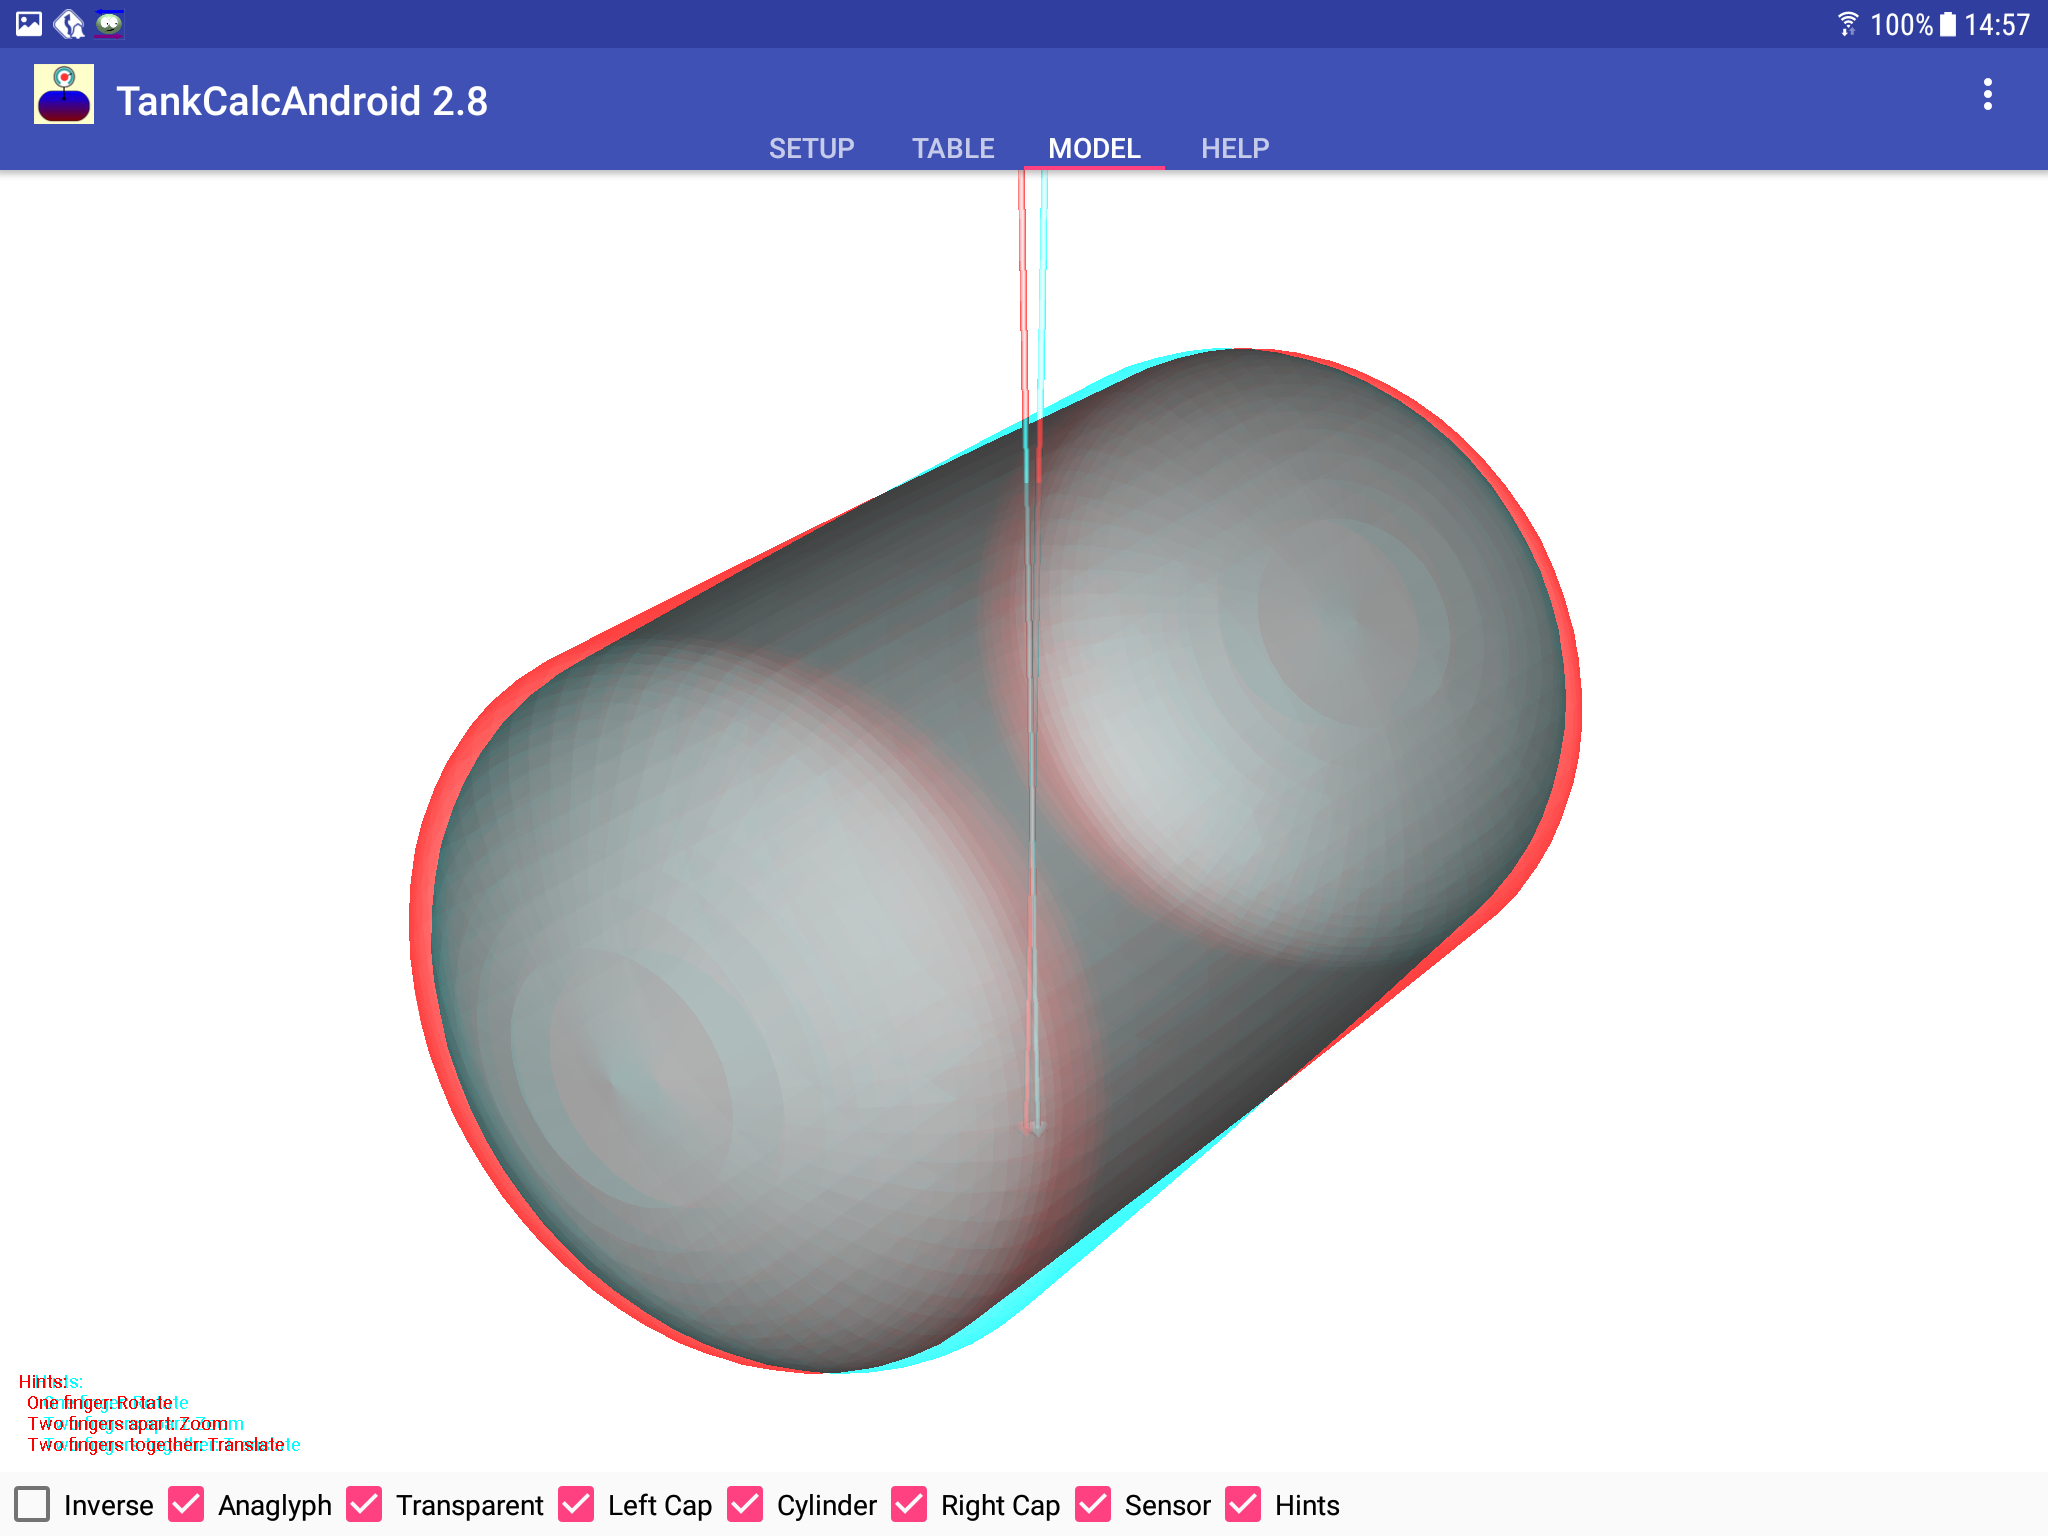The width and height of the screenshot is (2048, 1536).
Task: Tap the TankCalcAndroid app logo icon
Action: [64, 95]
